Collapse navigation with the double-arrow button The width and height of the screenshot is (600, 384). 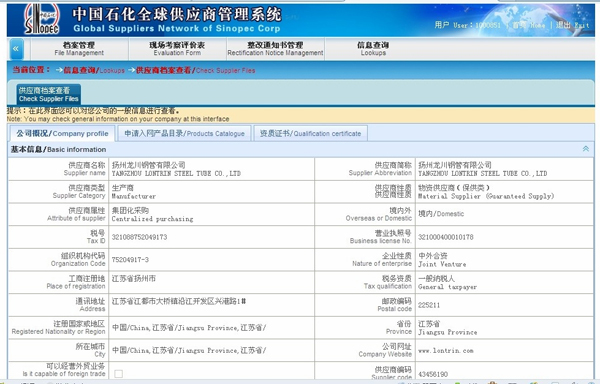pos(16,49)
